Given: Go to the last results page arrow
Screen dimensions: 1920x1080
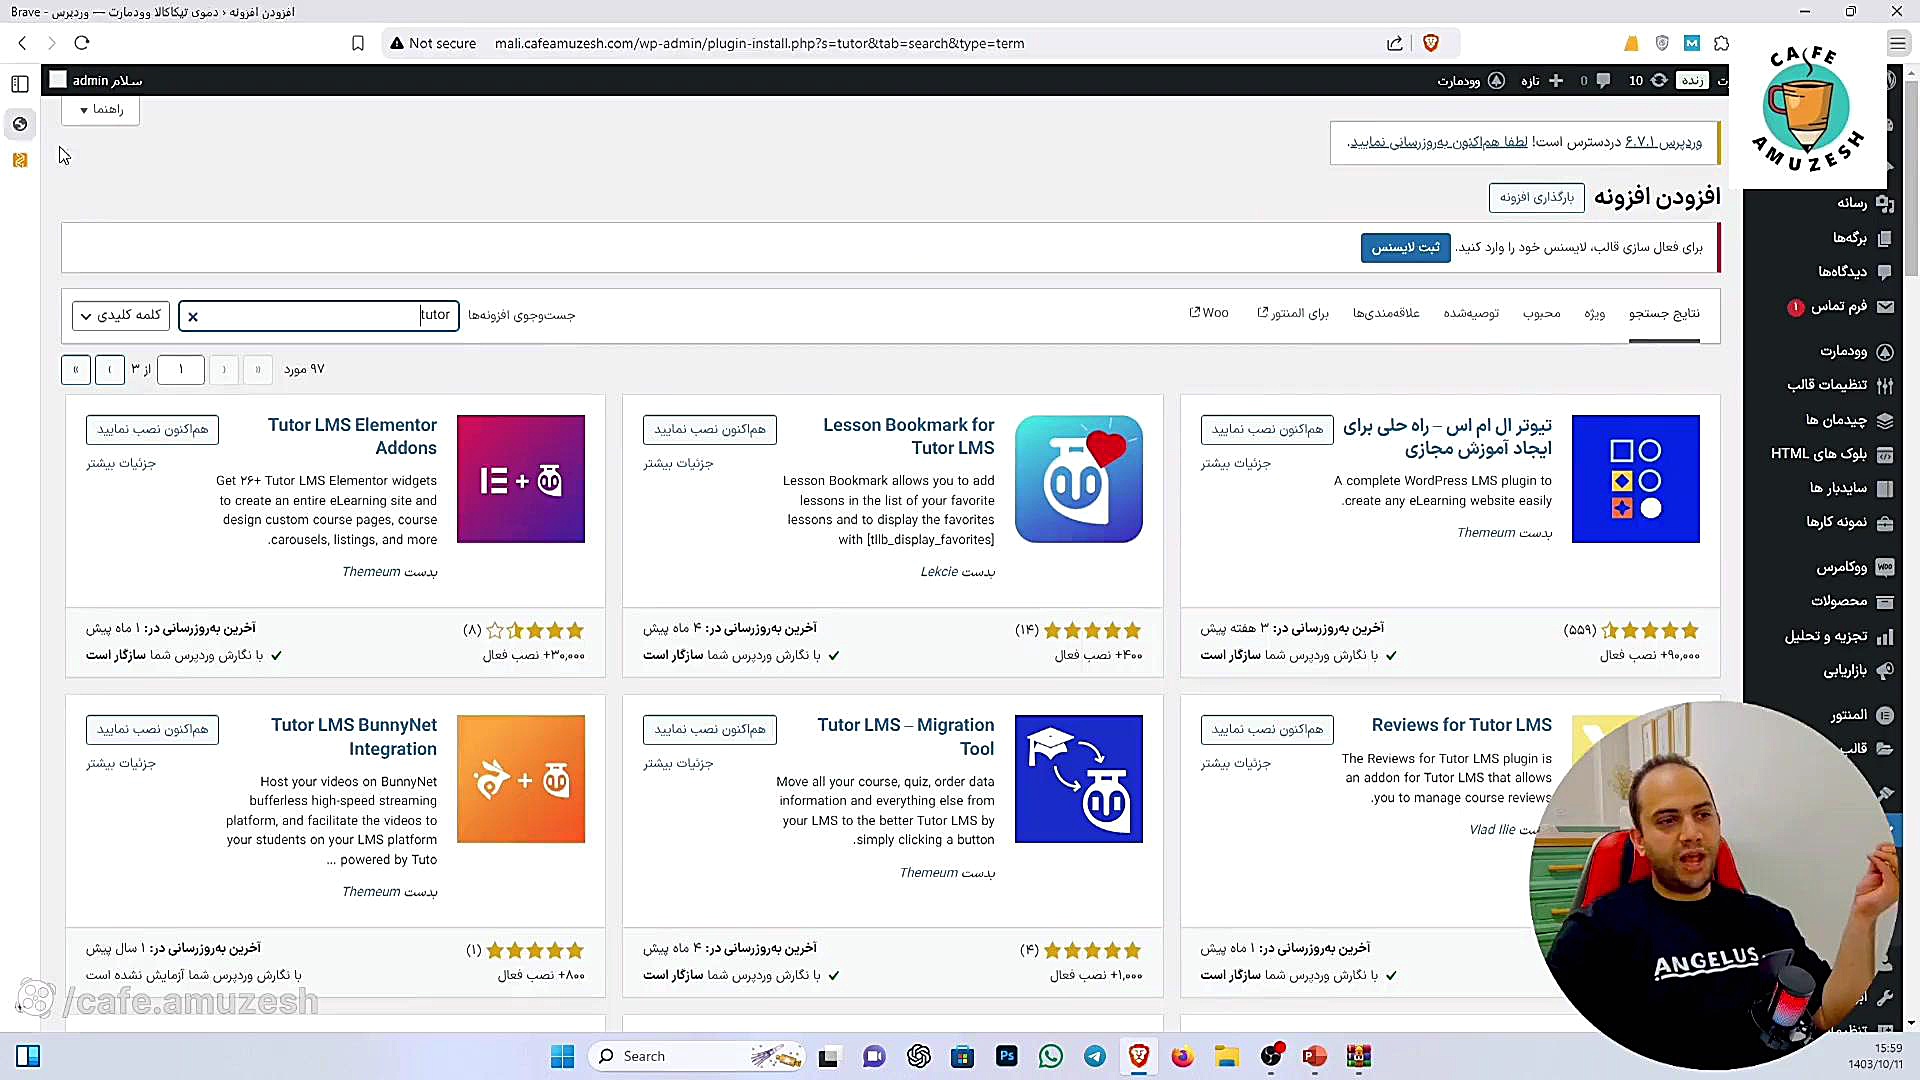Looking at the screenshot, I should 76,370.
